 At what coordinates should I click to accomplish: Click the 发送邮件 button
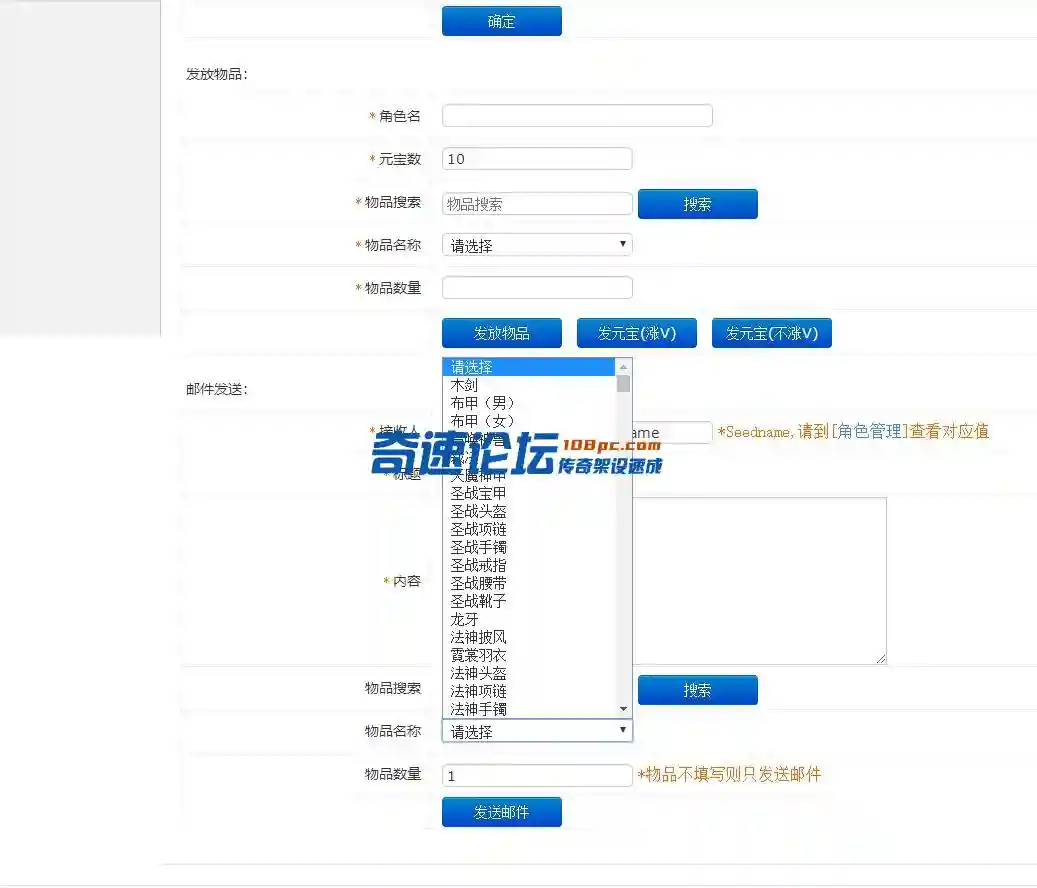pos(501,812)
